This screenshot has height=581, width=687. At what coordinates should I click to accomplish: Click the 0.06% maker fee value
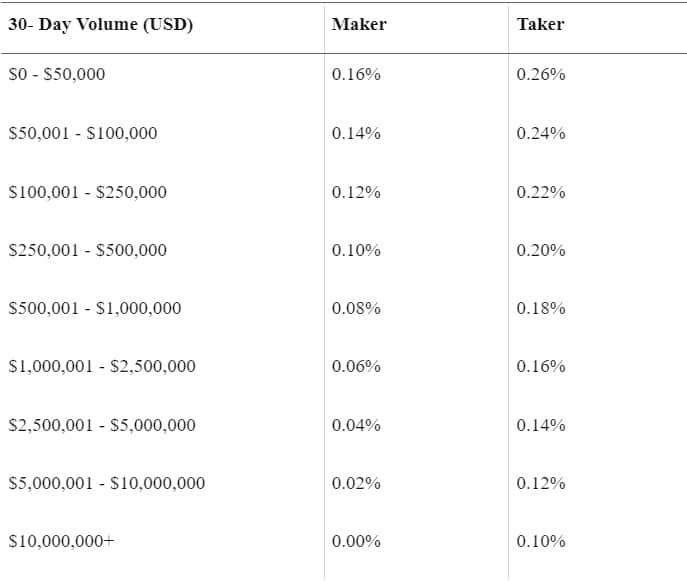click(x=356, y=366)
